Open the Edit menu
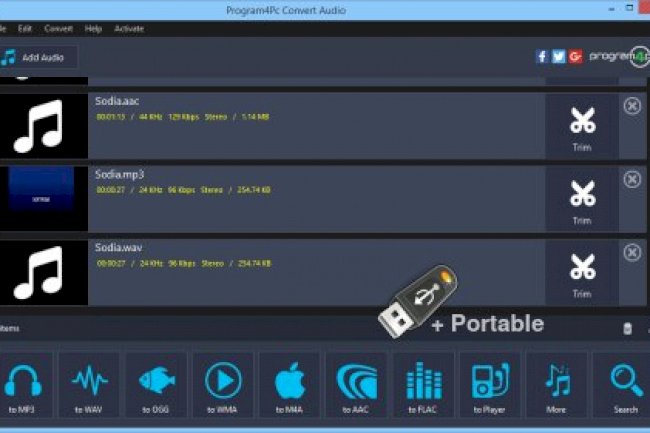650x433 pixels. coord(25,29)
